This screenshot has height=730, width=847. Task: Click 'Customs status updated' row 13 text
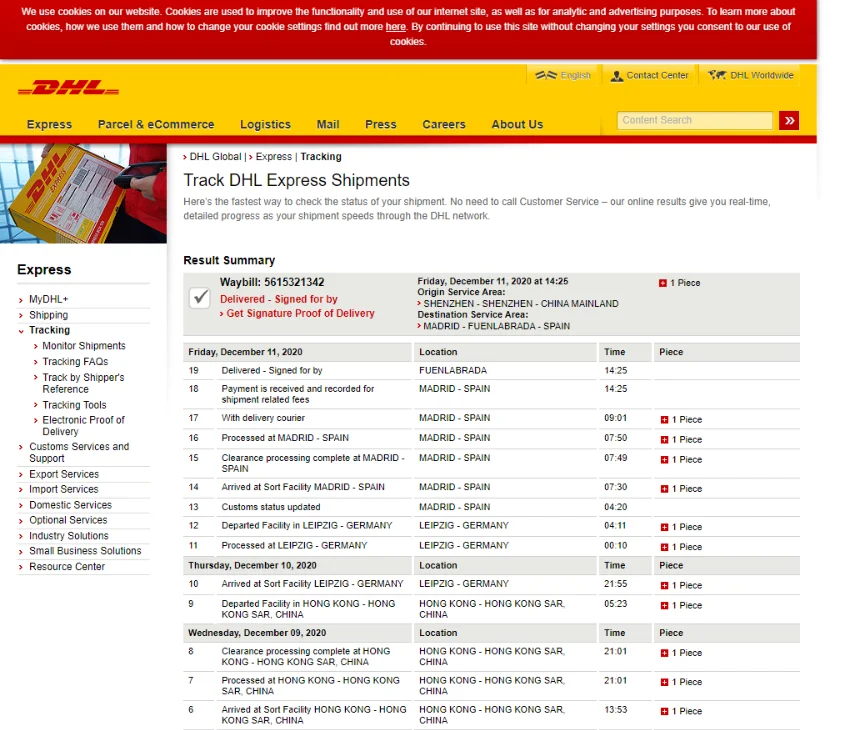pos(271,507)
